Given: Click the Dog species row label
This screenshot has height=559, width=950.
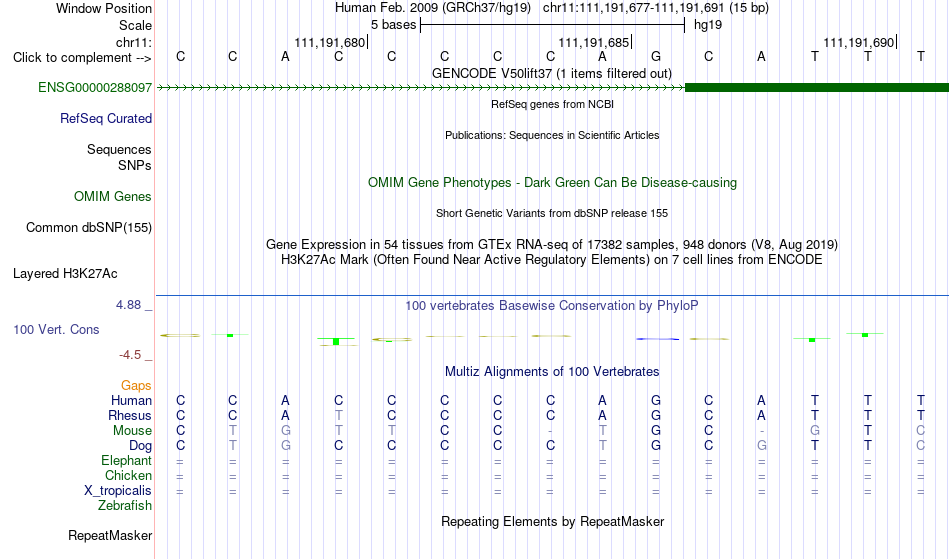Looking at the screenshot, I should [x=140, y=446].
